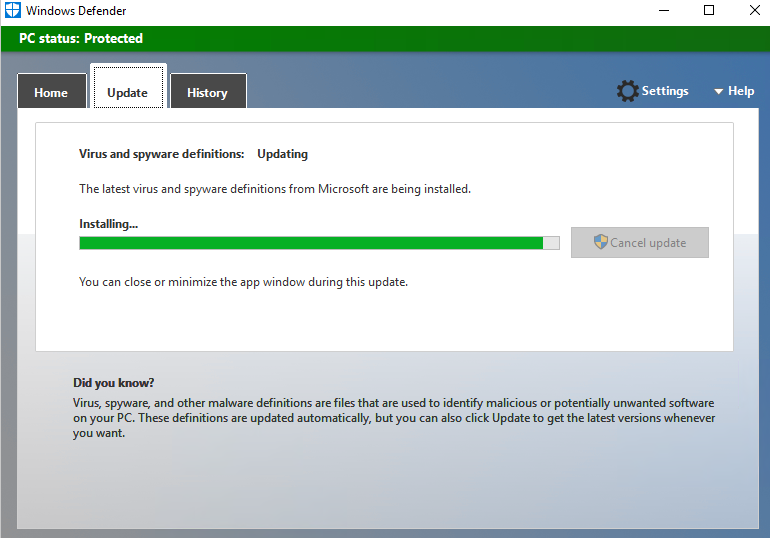Click the Cancel update button
This screenshot has height=538, width=770.
click(x=639, y=242)
